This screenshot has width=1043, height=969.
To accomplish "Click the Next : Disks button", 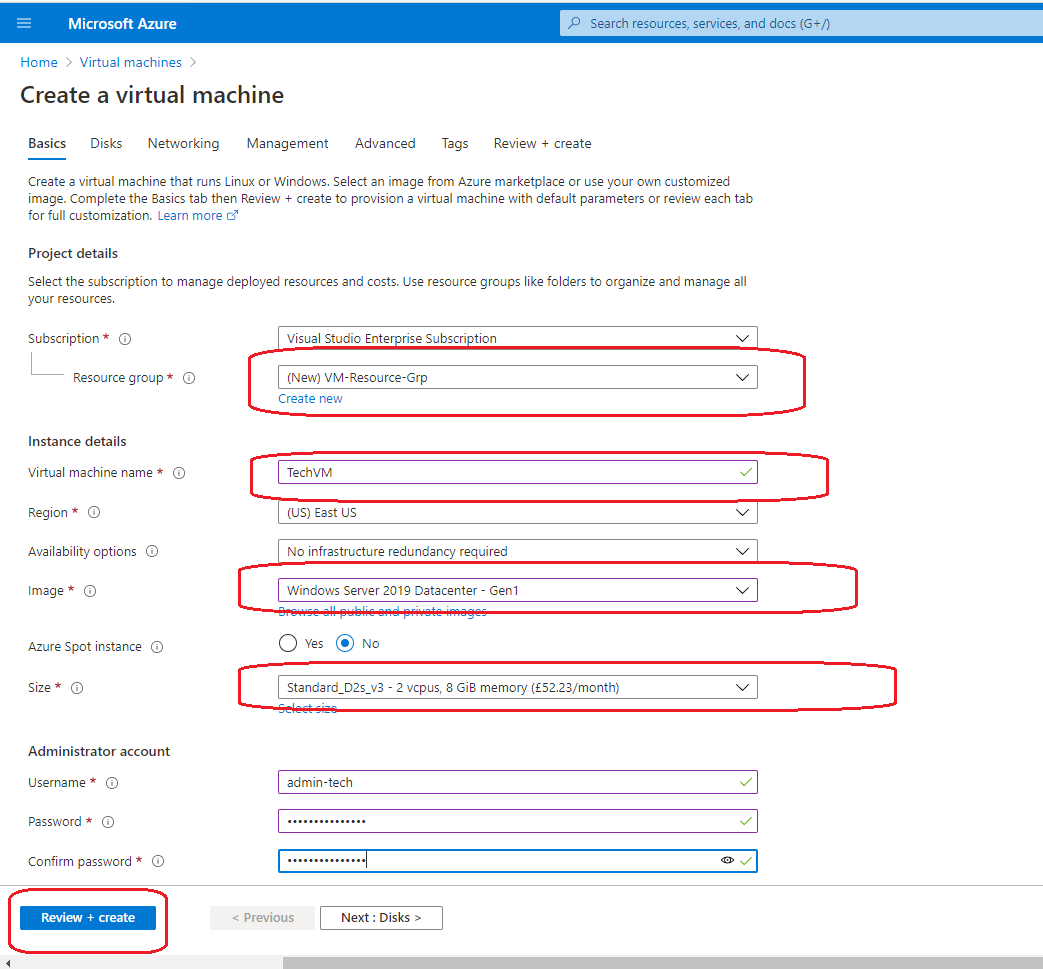I will coord(381,918).
